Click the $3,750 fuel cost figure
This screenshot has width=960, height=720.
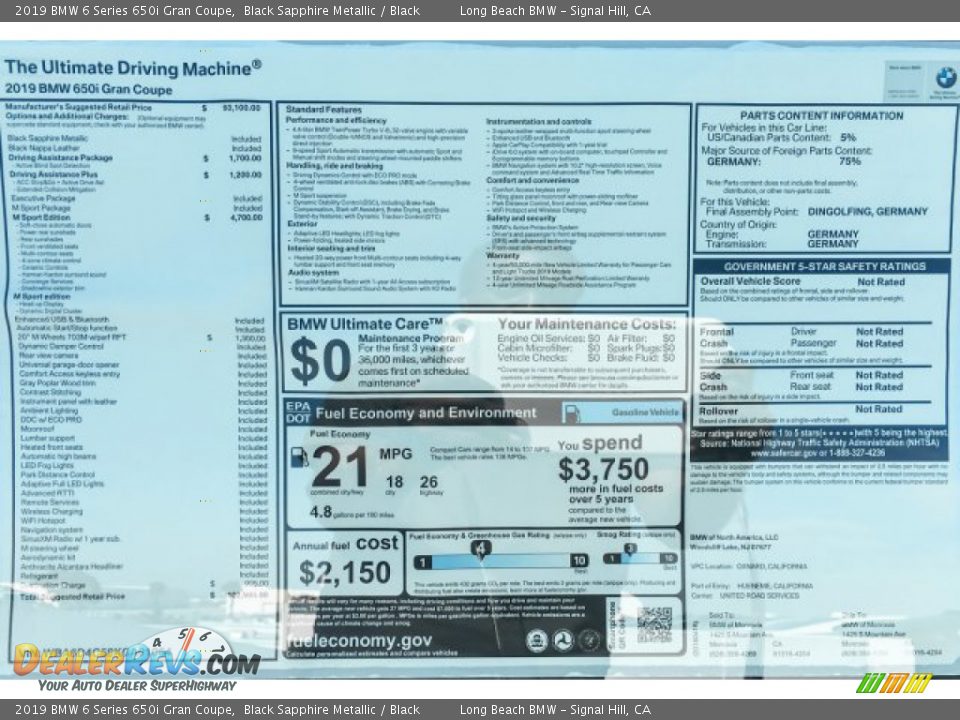pyautogui.click(x=603, y=469)
